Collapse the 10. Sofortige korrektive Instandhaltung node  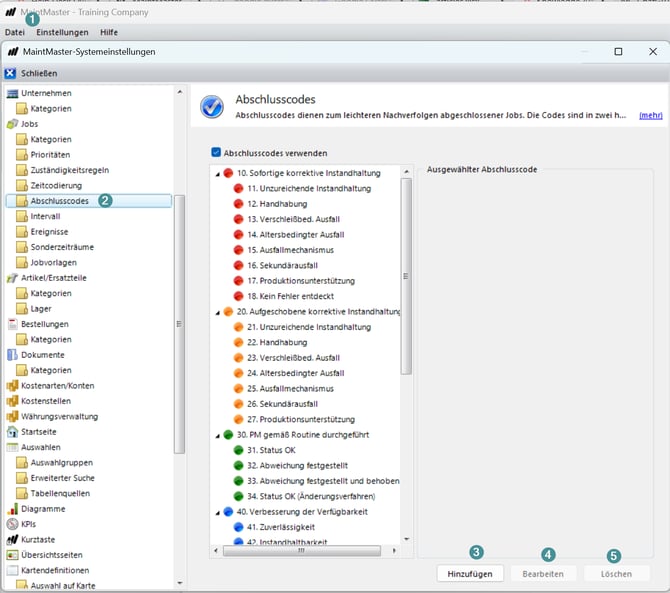click(x=217, y=174)
